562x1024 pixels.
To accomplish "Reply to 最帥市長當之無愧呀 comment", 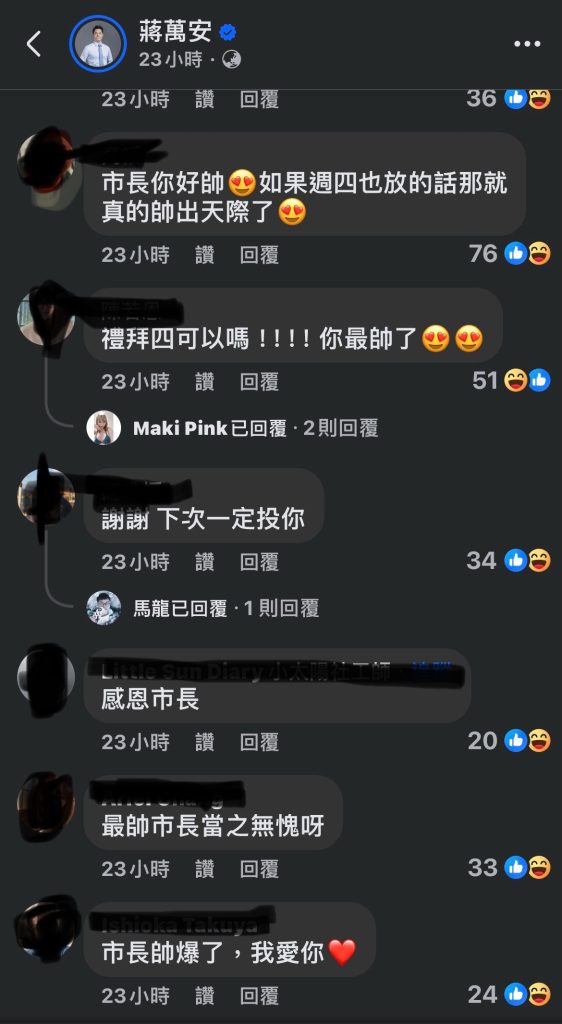I will [259, 868].
